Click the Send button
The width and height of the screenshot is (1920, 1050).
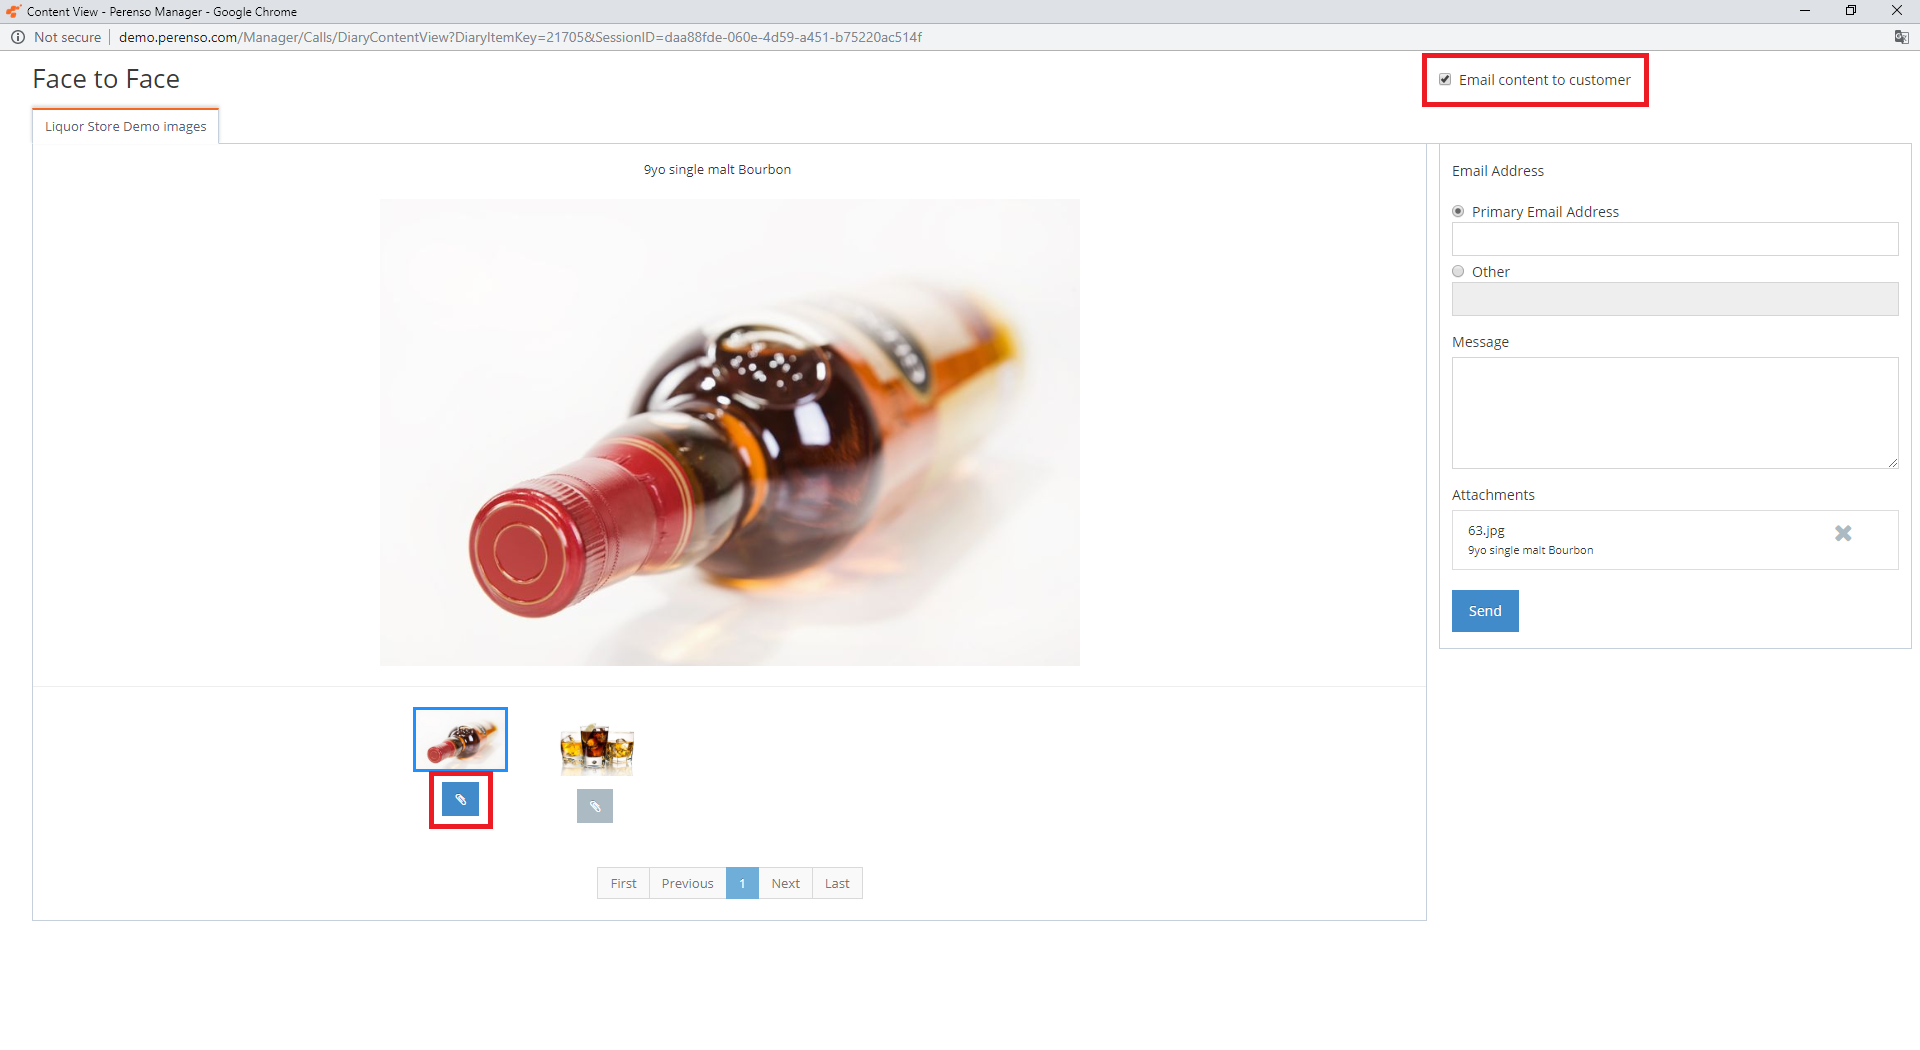(x=1485, y=611)
